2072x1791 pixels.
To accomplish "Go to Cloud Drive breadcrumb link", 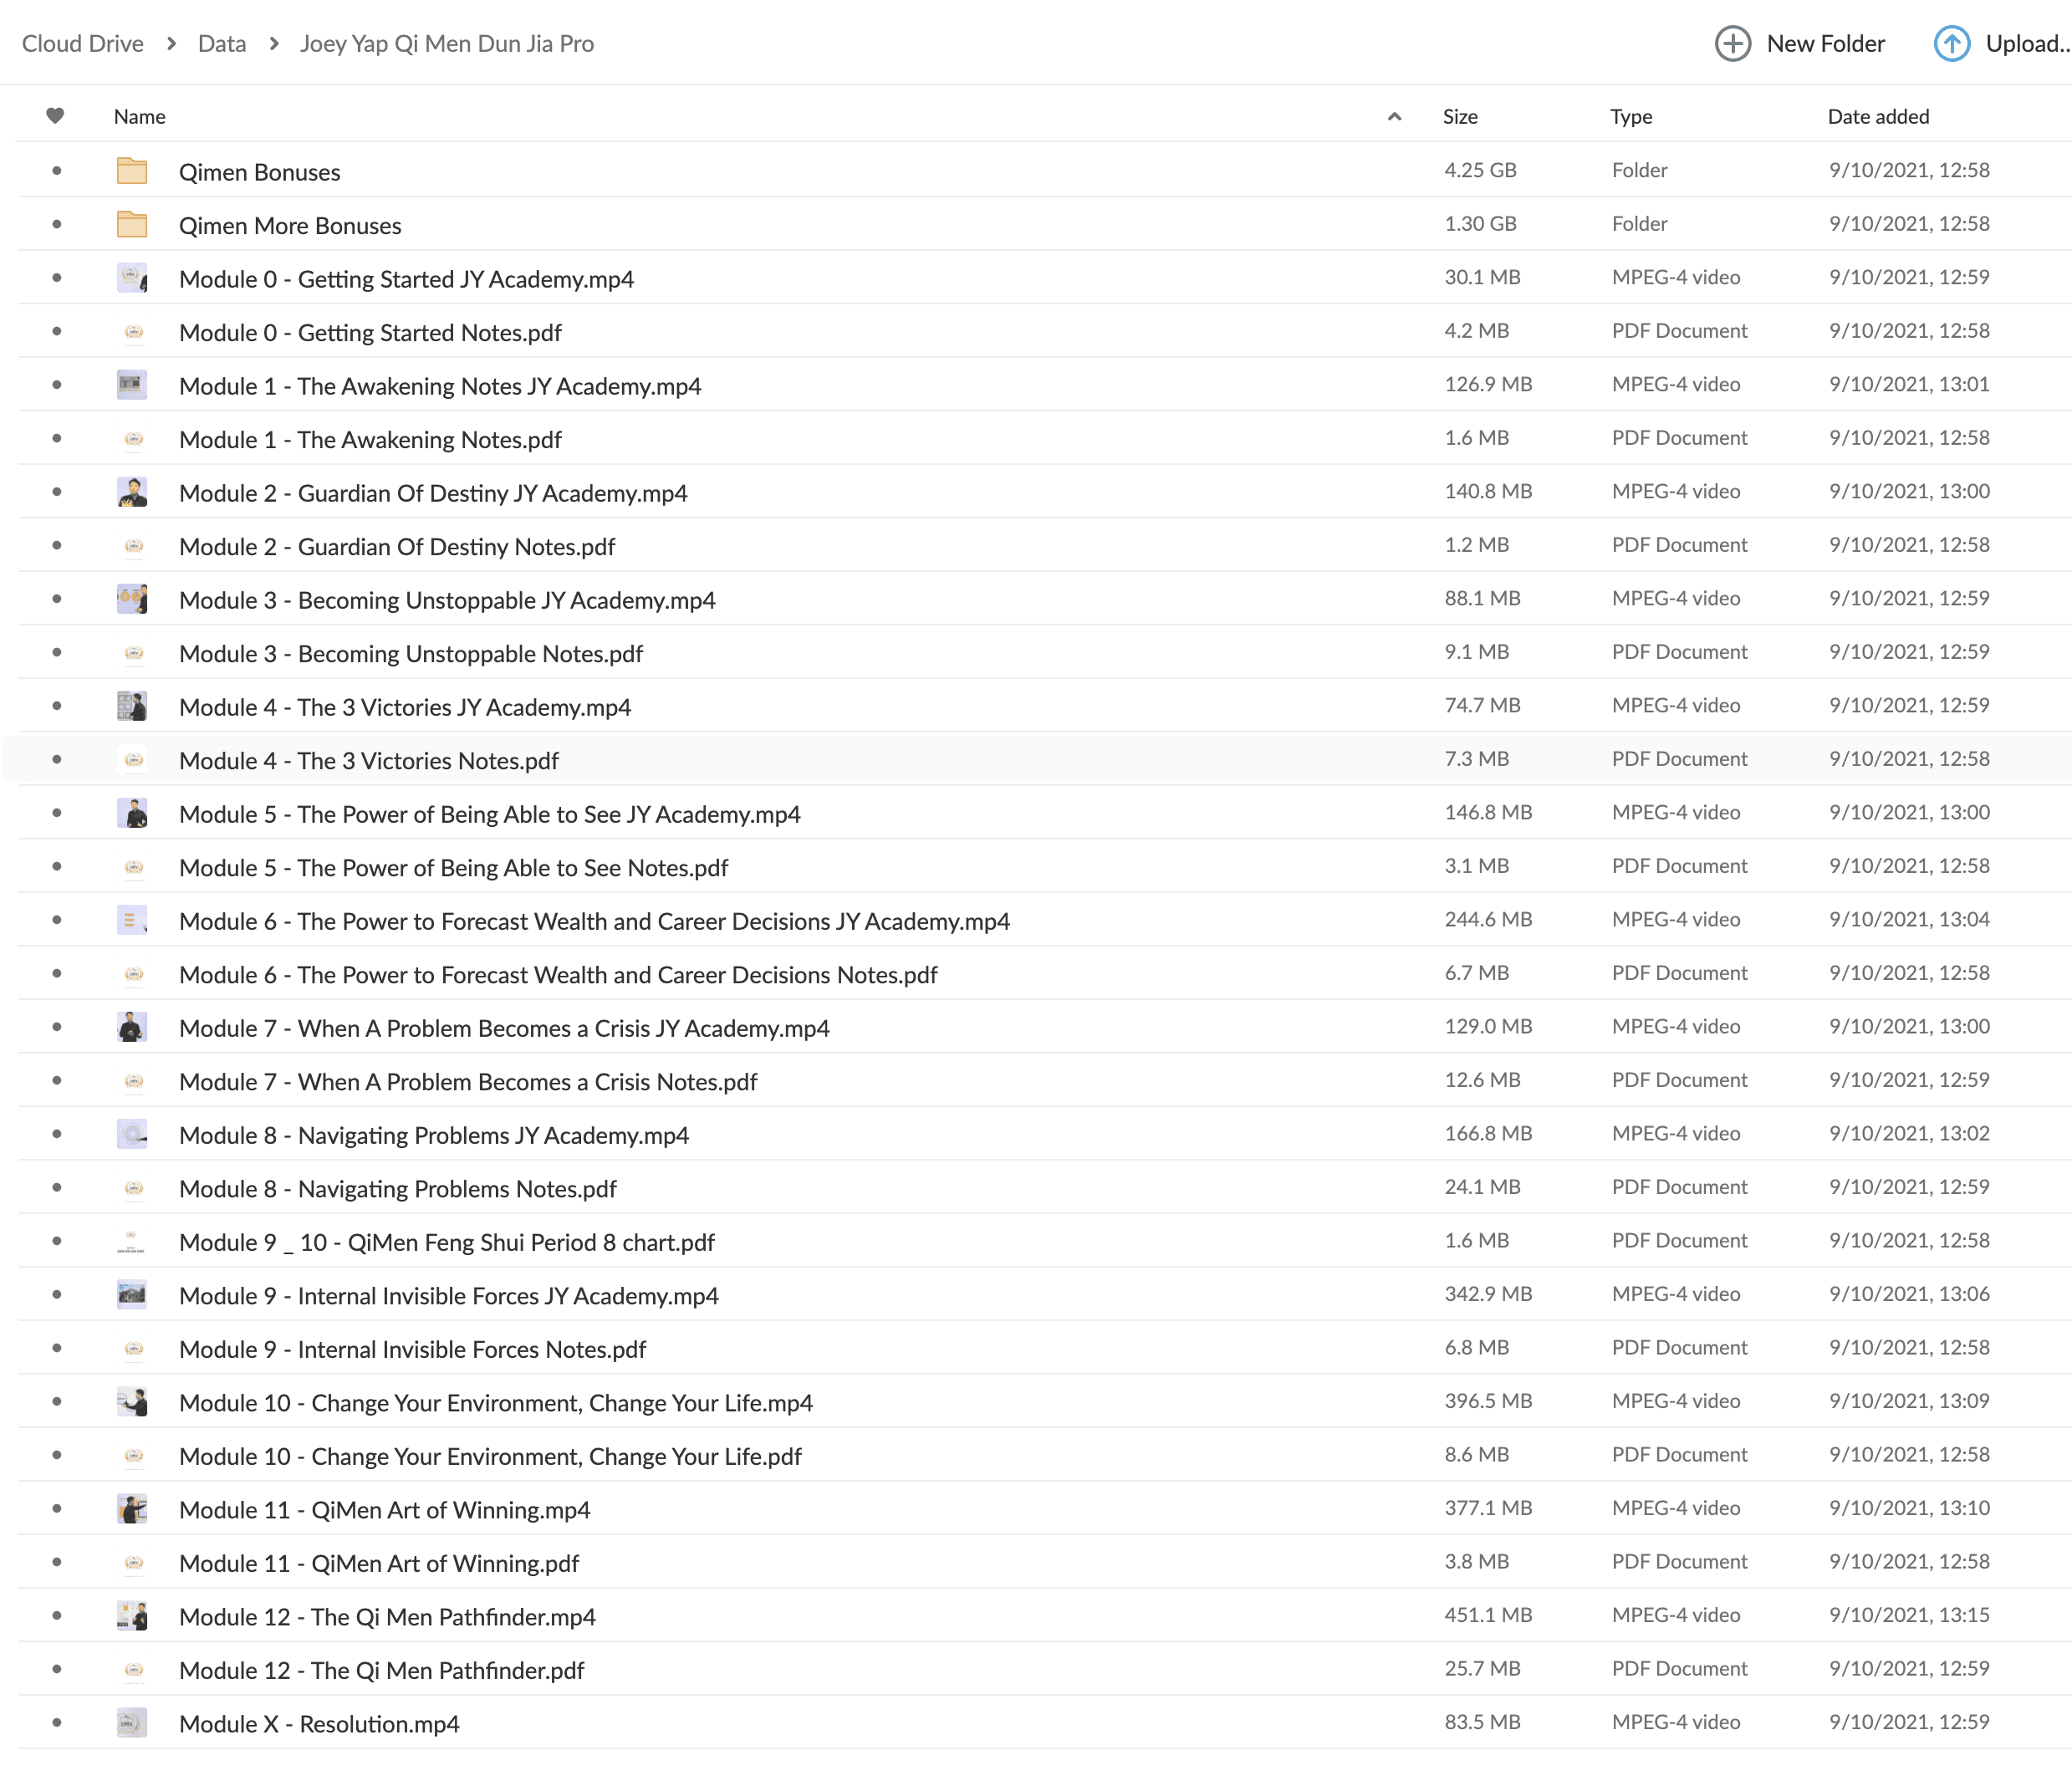I will click(83, 44).
